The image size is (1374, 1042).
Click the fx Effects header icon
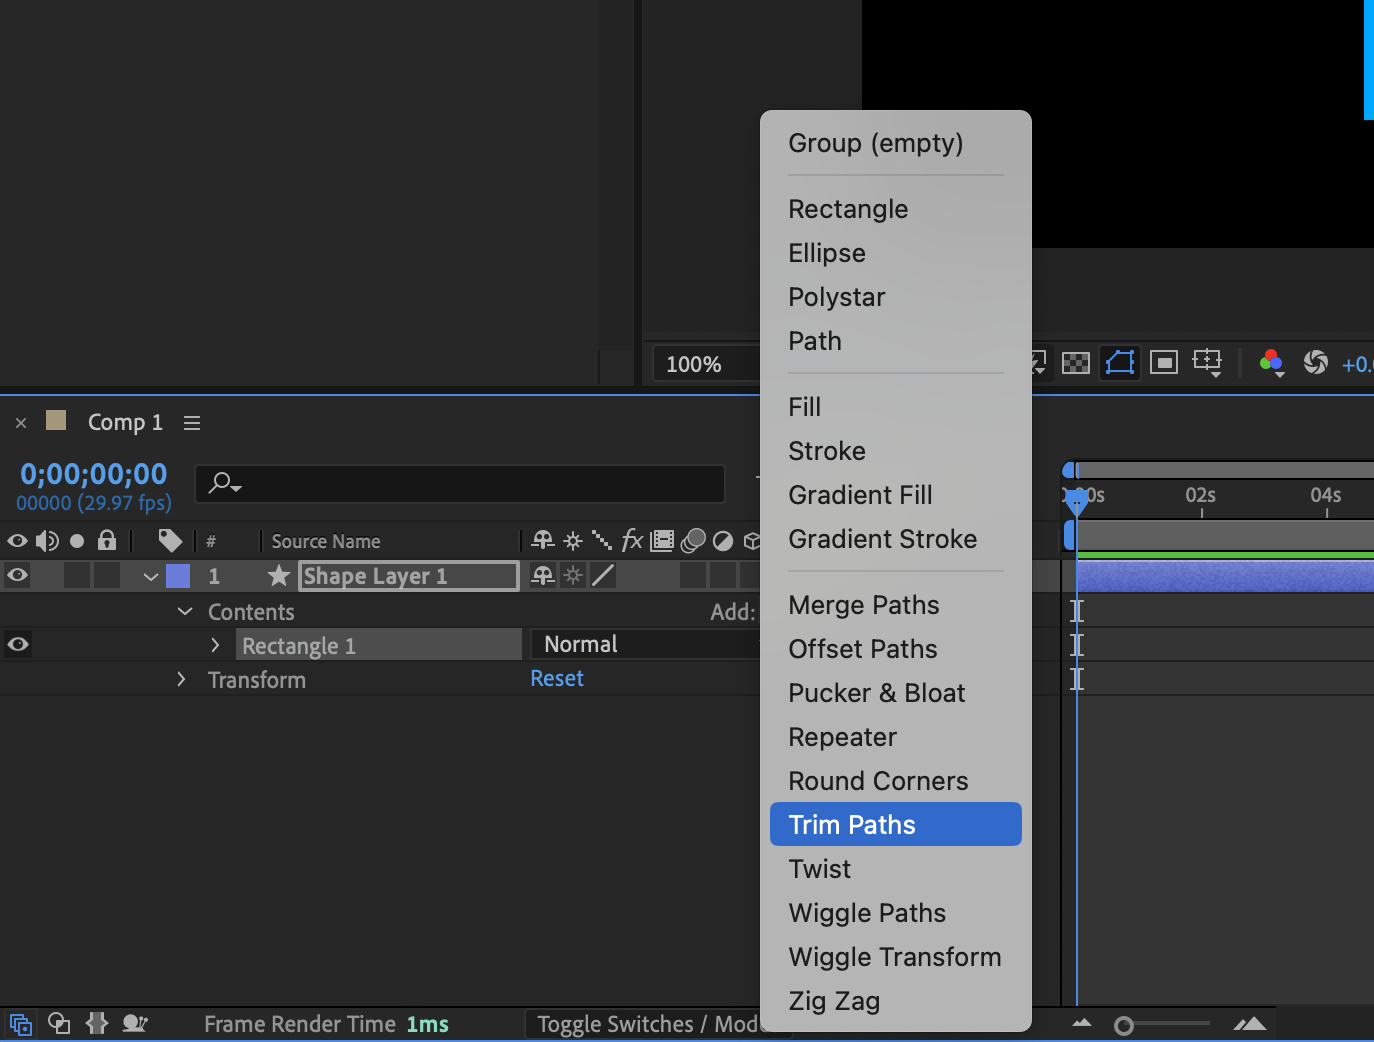[x=632, y=541]
